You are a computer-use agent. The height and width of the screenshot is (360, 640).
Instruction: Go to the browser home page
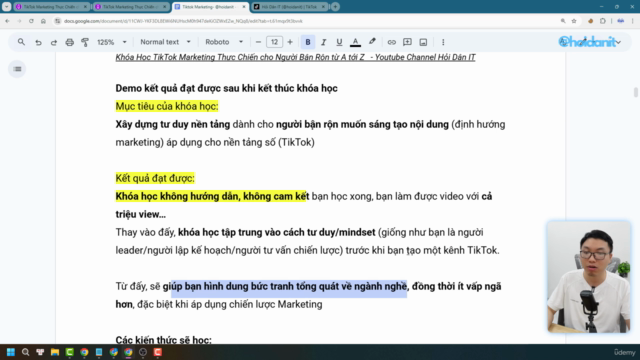click(43, 21)
